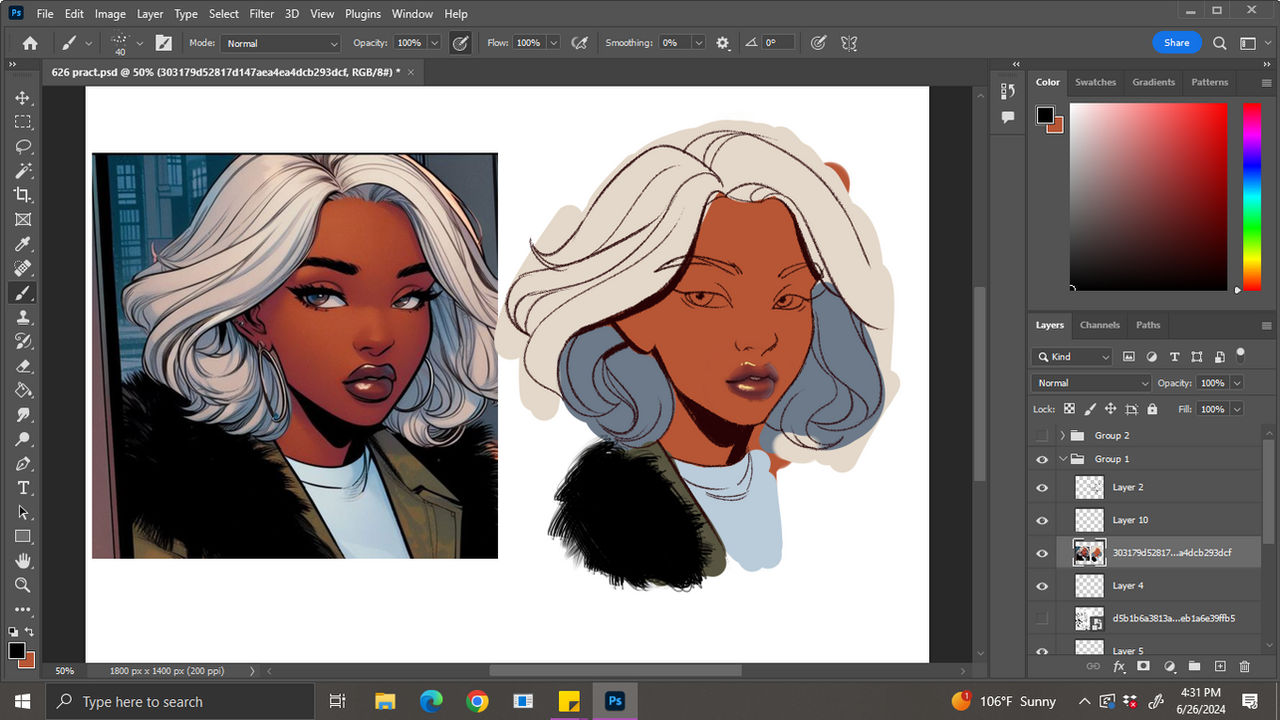Select the Lasso tool
Image resolution: width=1280 pixels, height=720 pixels.
point(22,146)
